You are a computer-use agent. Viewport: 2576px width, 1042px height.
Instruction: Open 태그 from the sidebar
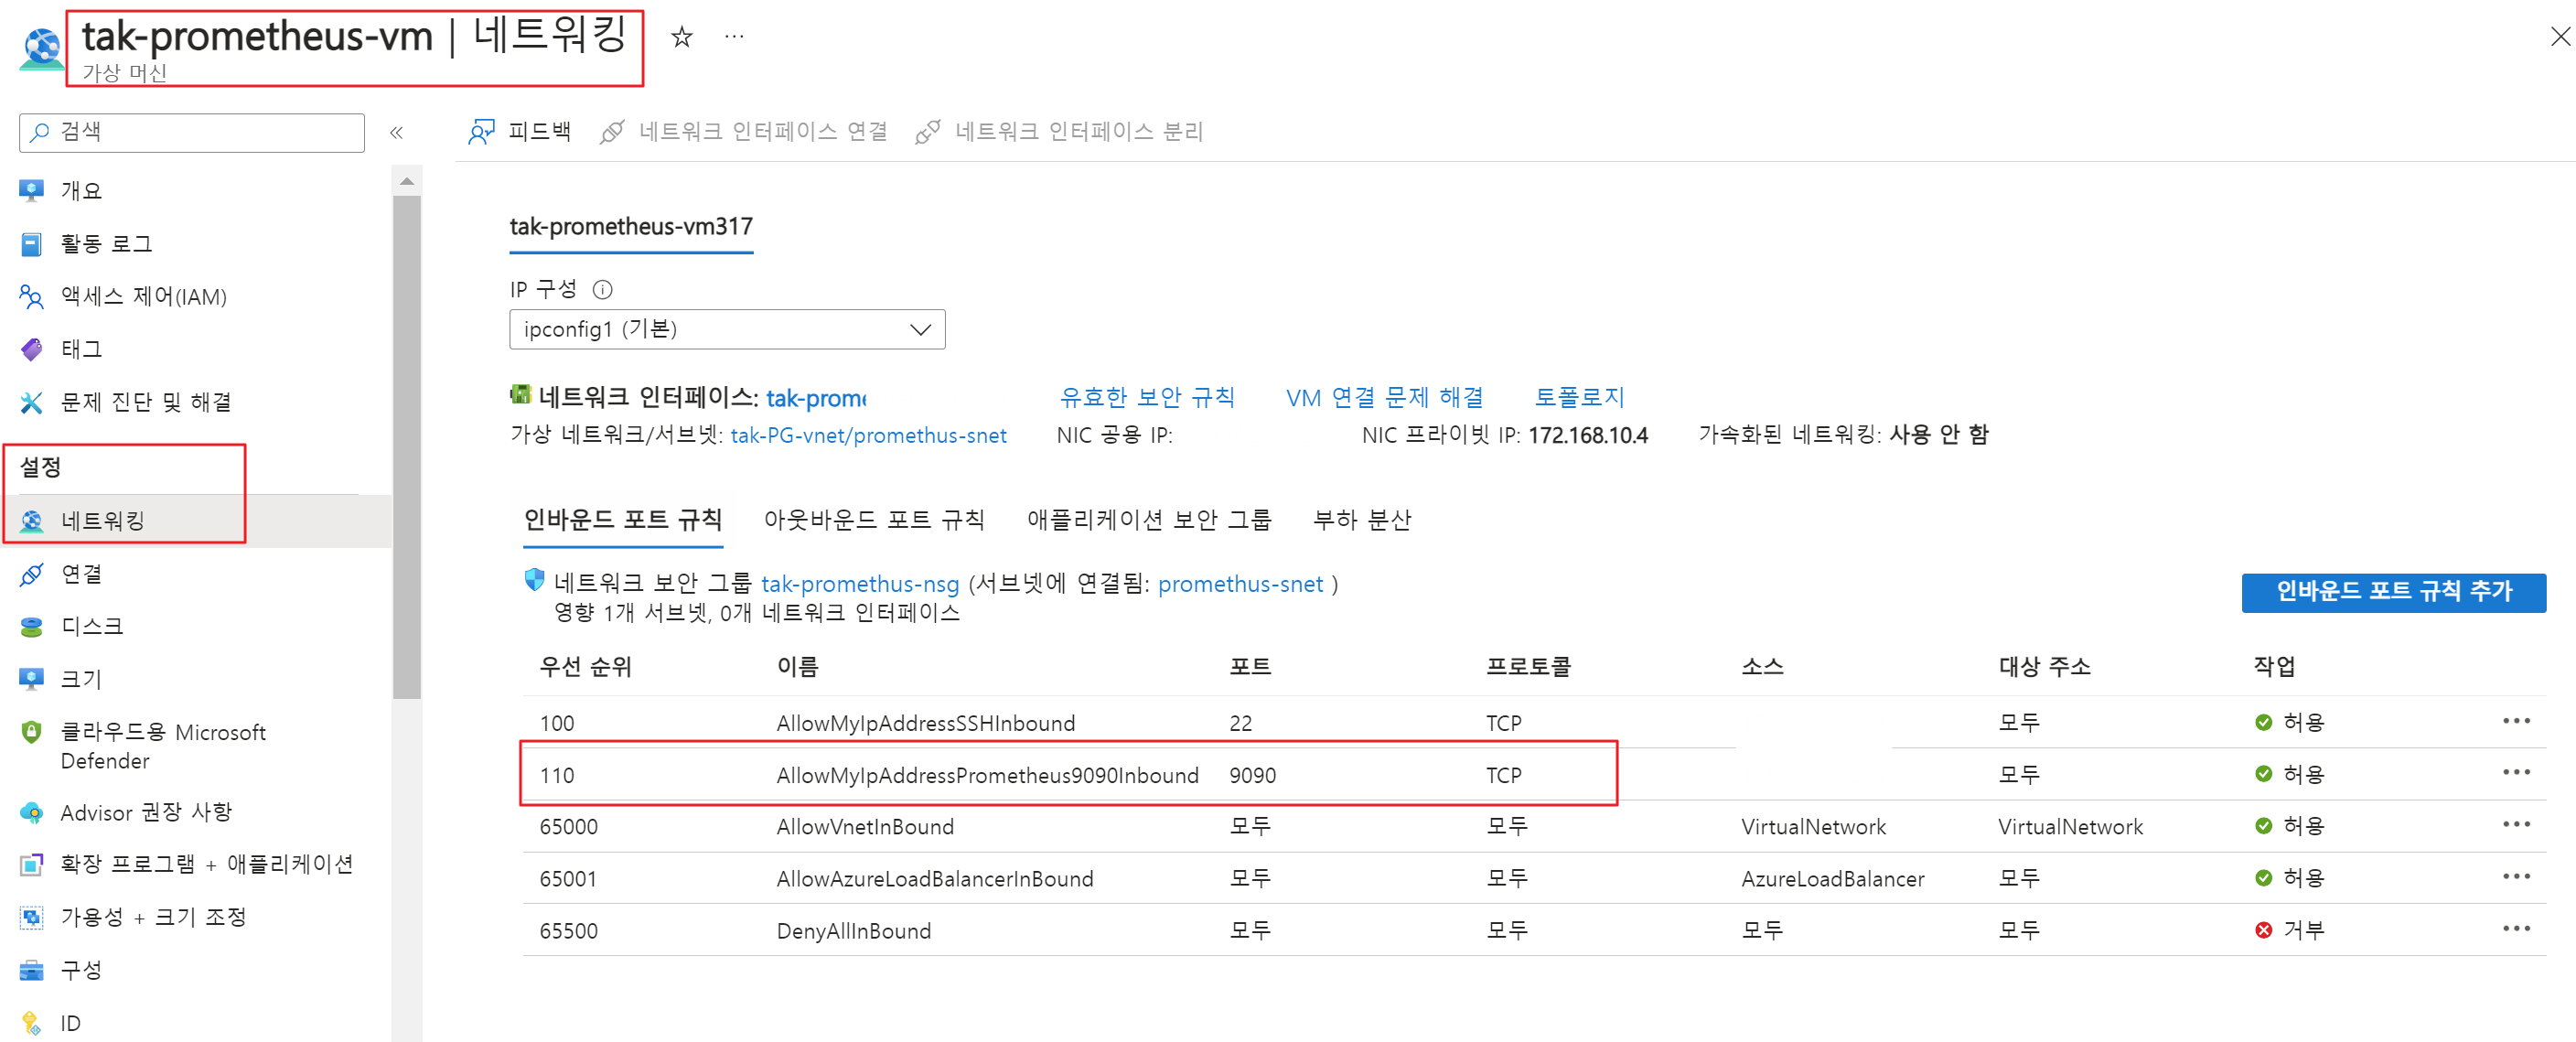click(81, 349)
